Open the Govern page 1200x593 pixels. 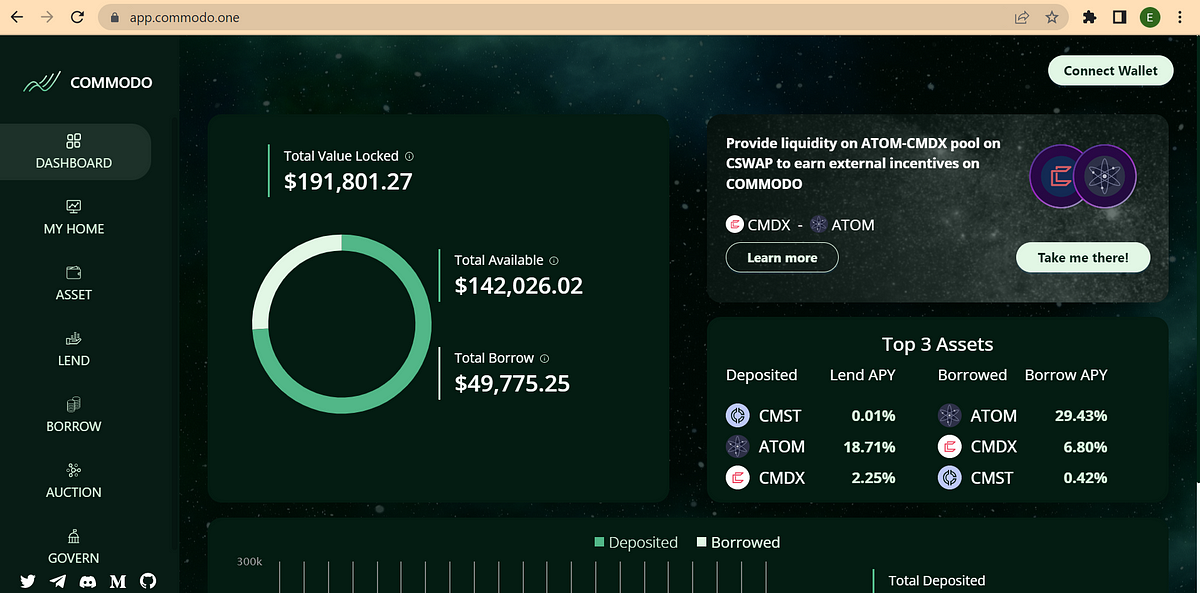pos(74,547)
